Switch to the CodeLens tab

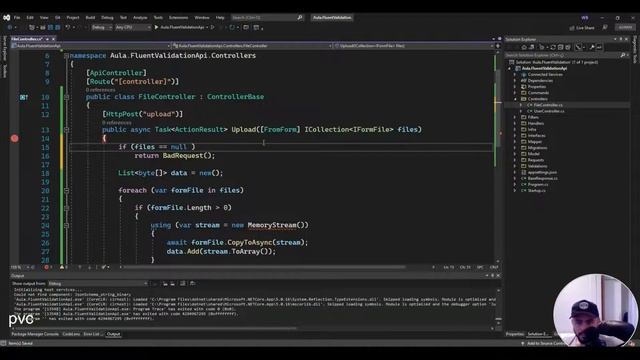point(71,334)
